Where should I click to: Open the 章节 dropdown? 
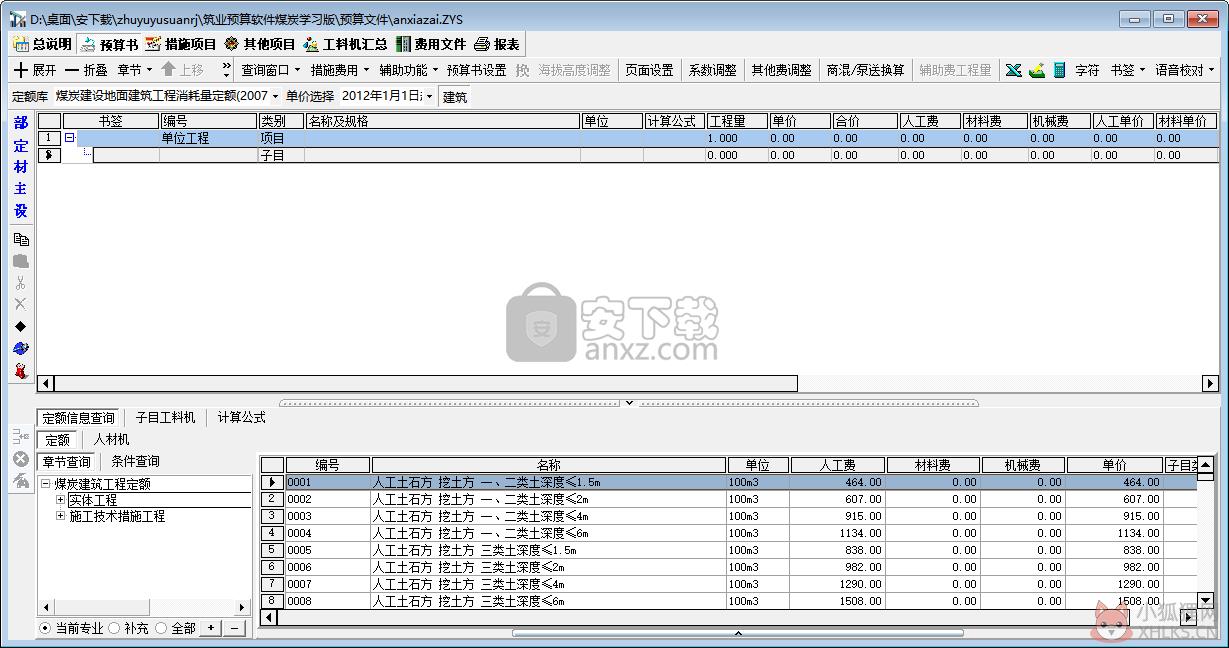135,70
